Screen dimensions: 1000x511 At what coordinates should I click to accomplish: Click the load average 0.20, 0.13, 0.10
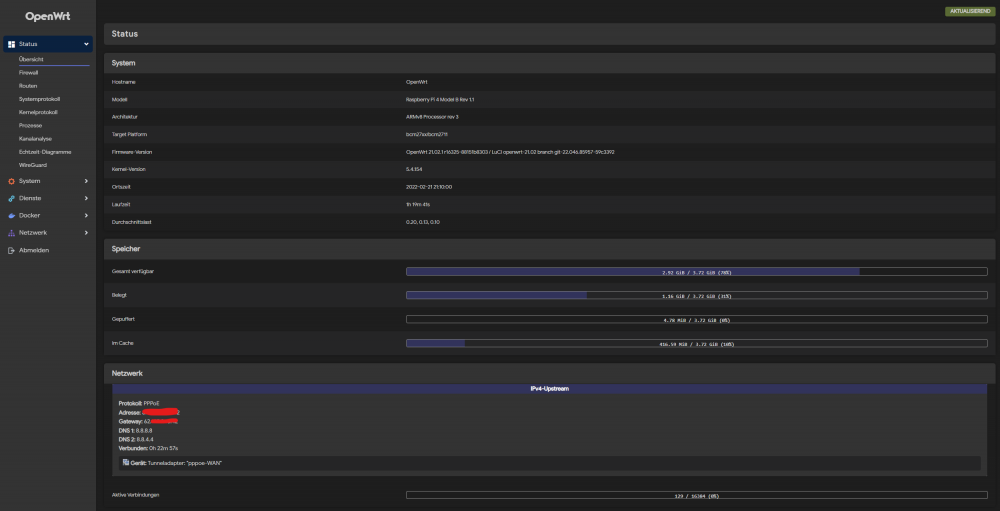(x=423, y=222)
